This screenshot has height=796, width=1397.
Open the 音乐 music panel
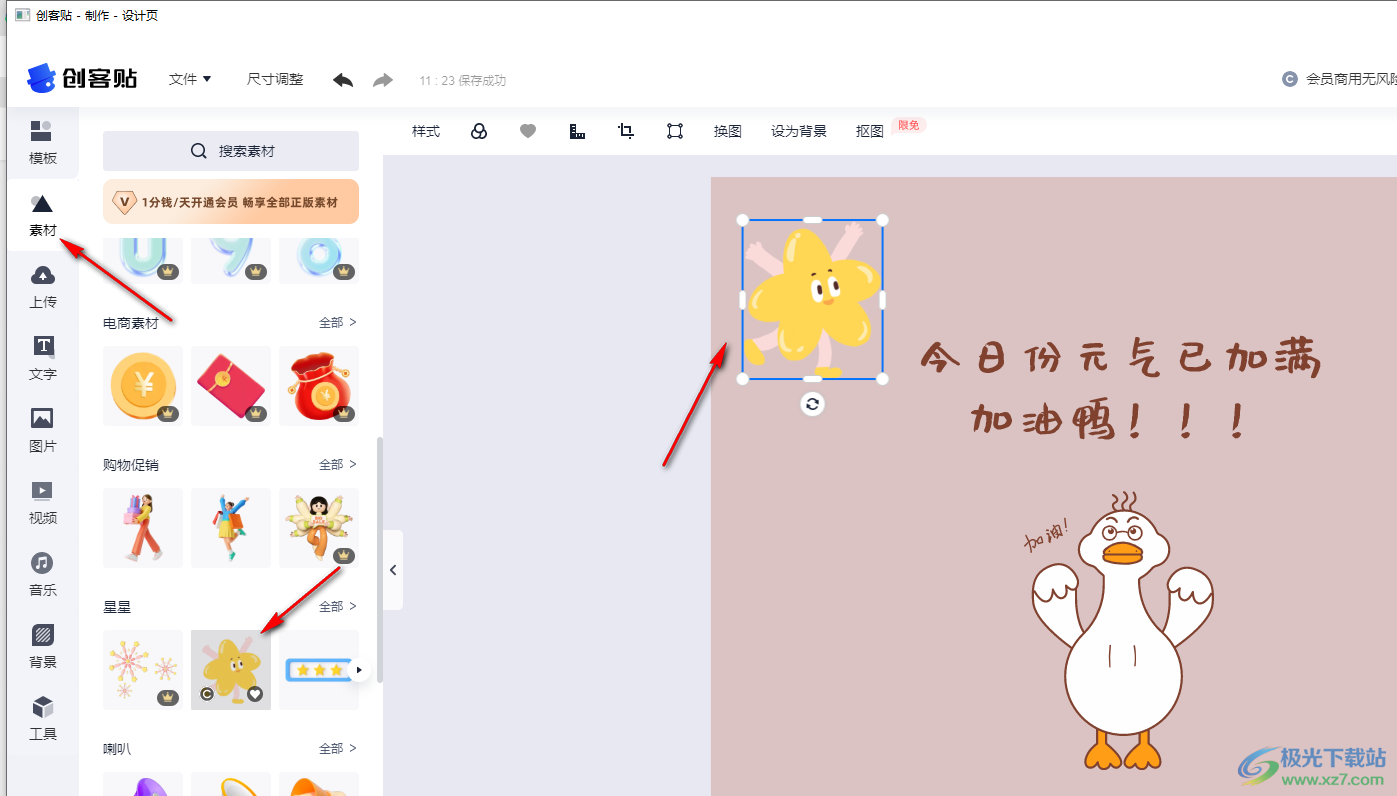coord(42,575)
